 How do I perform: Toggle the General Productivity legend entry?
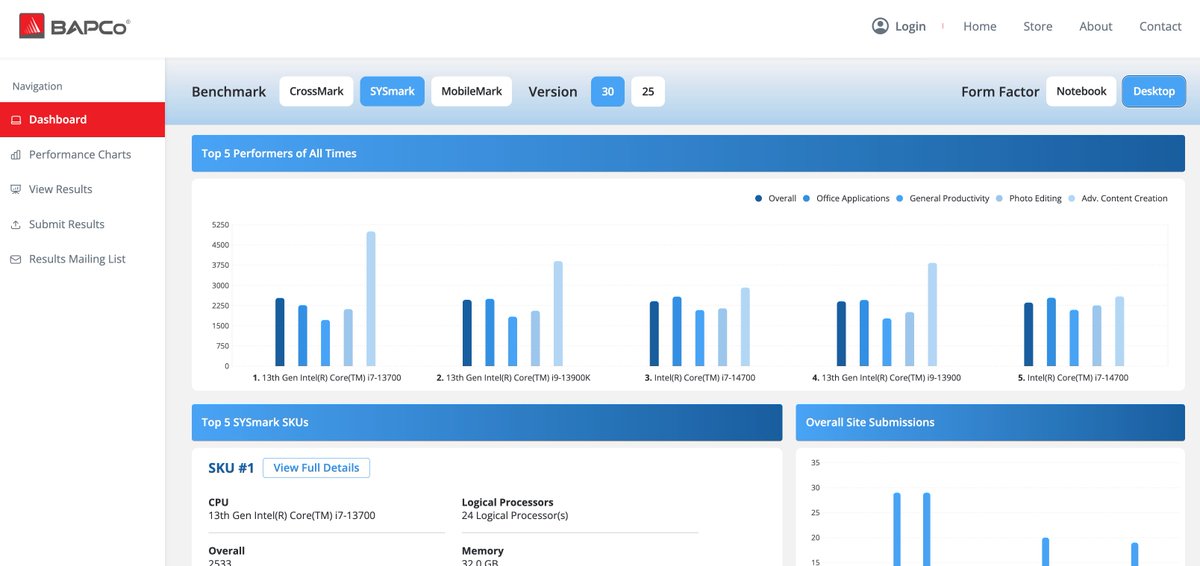[x=943, y=198]
